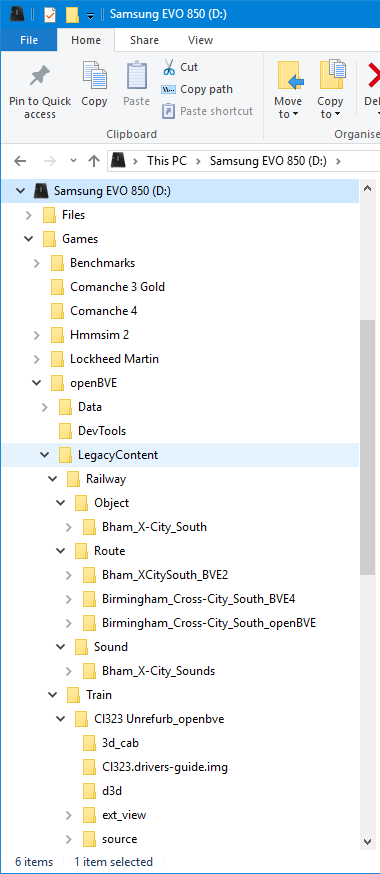Click This PC in the address bar
Screen dimensions: 380x874
point(167,161)
